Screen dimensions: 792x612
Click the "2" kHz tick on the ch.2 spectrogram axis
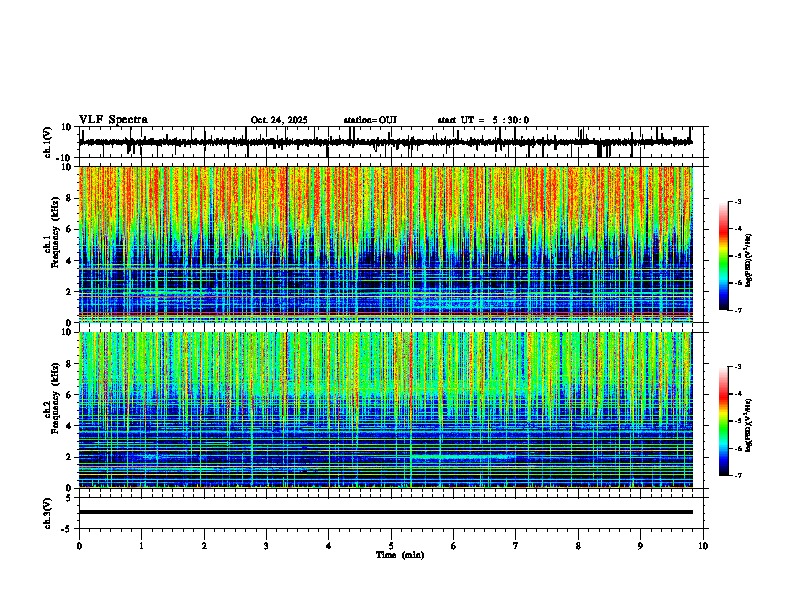pos(69,457)
